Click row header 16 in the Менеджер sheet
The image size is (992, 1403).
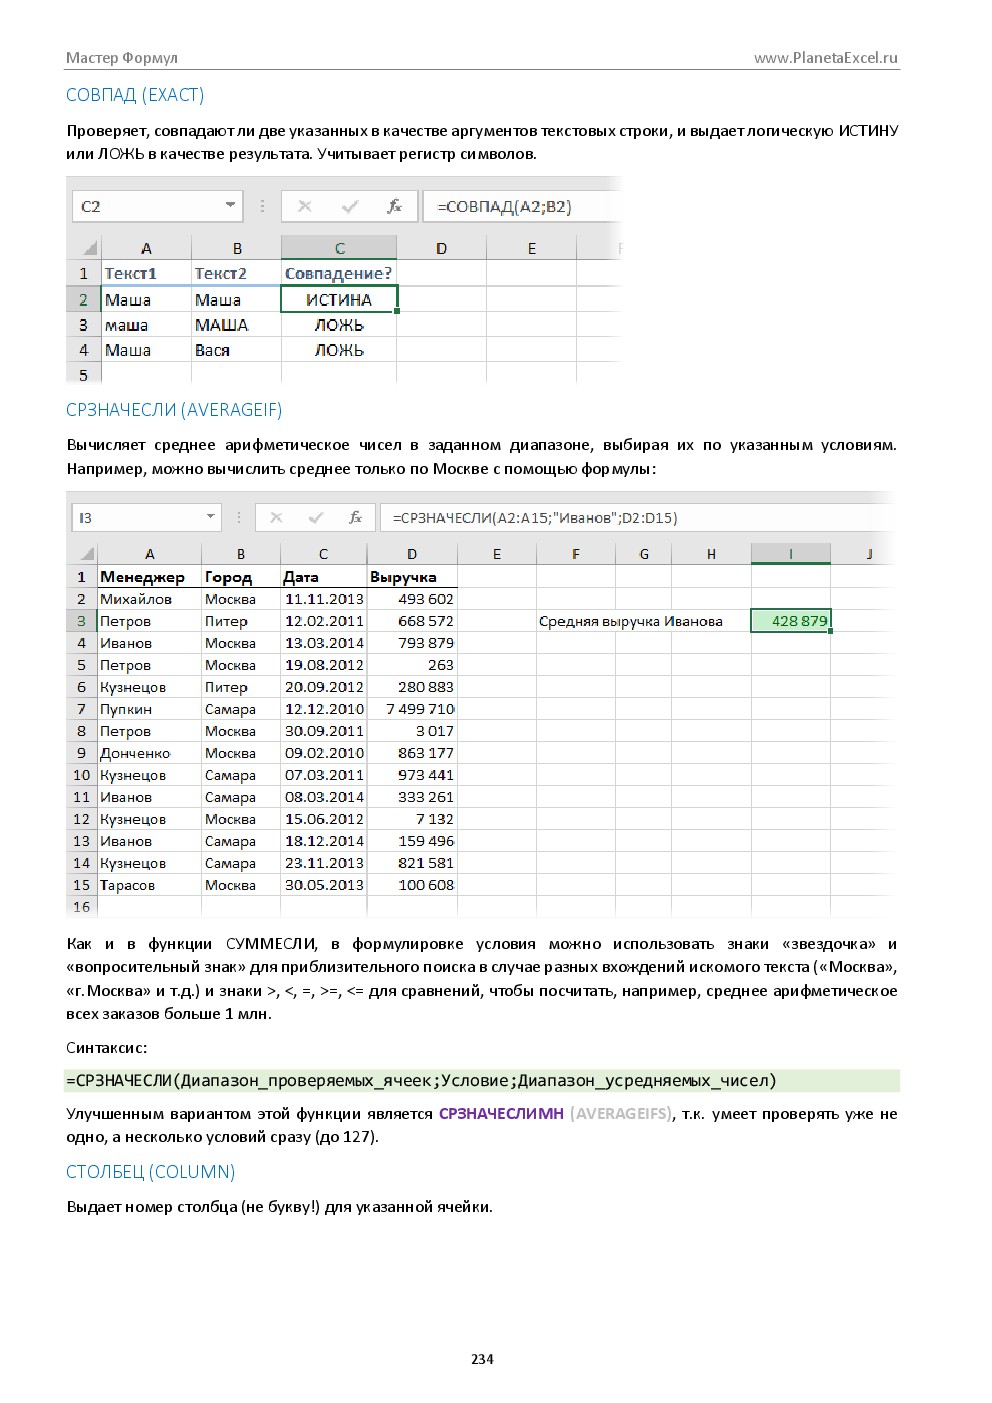click(x=81, y=907)
